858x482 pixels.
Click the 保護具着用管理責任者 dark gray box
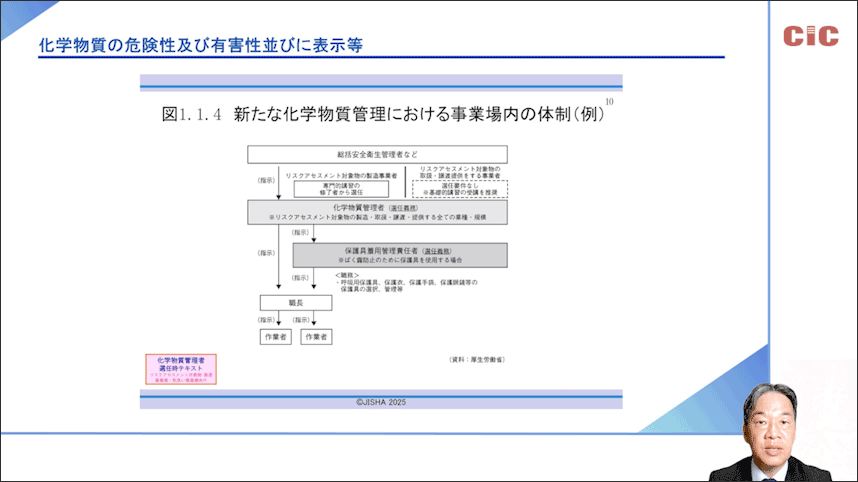point(400,253)
